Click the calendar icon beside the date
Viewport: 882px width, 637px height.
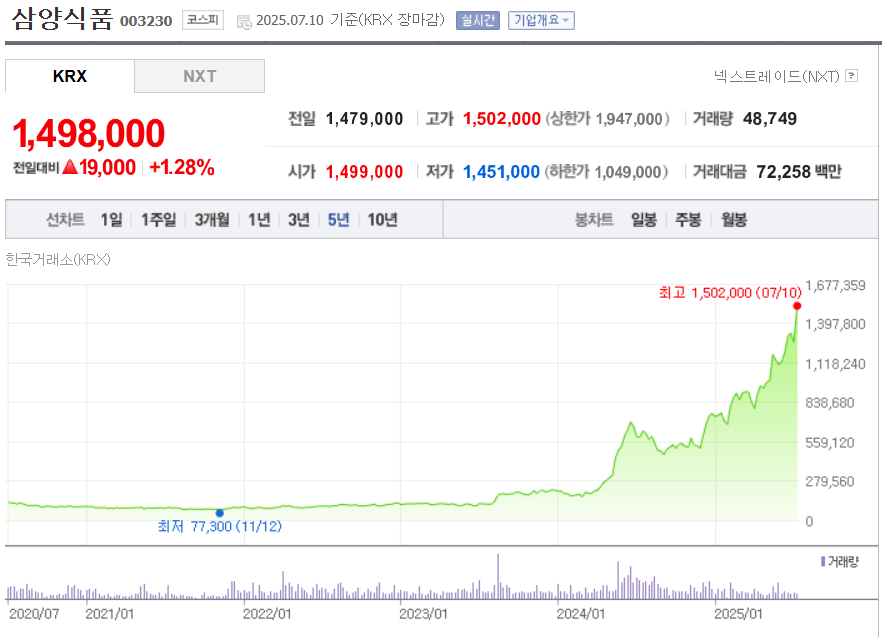[244, 21]
